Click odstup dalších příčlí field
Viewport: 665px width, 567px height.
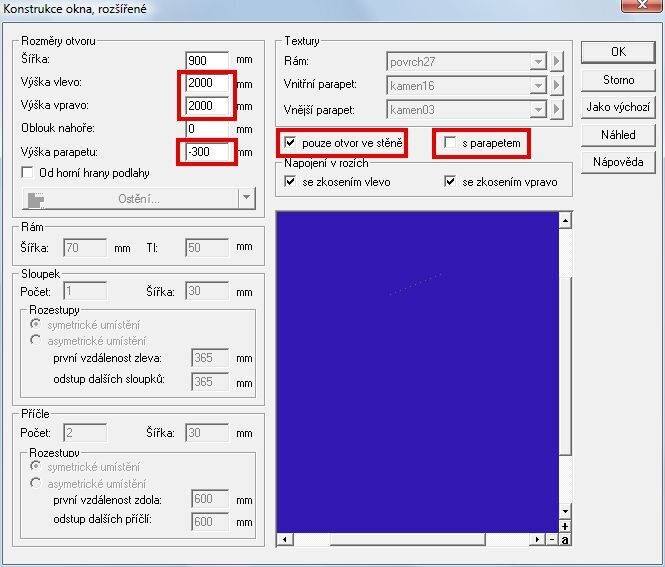pyautogui.click(x=210, y=522)
